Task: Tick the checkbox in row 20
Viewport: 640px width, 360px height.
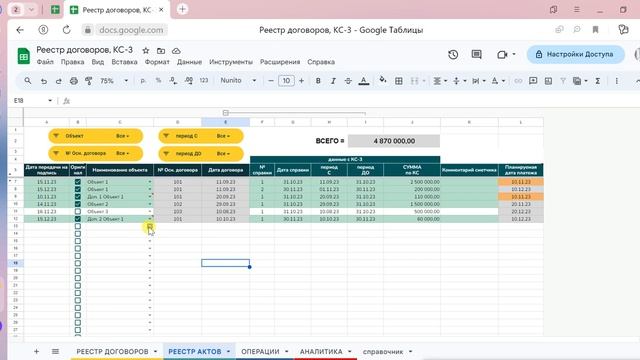Action: click(78, 278)
